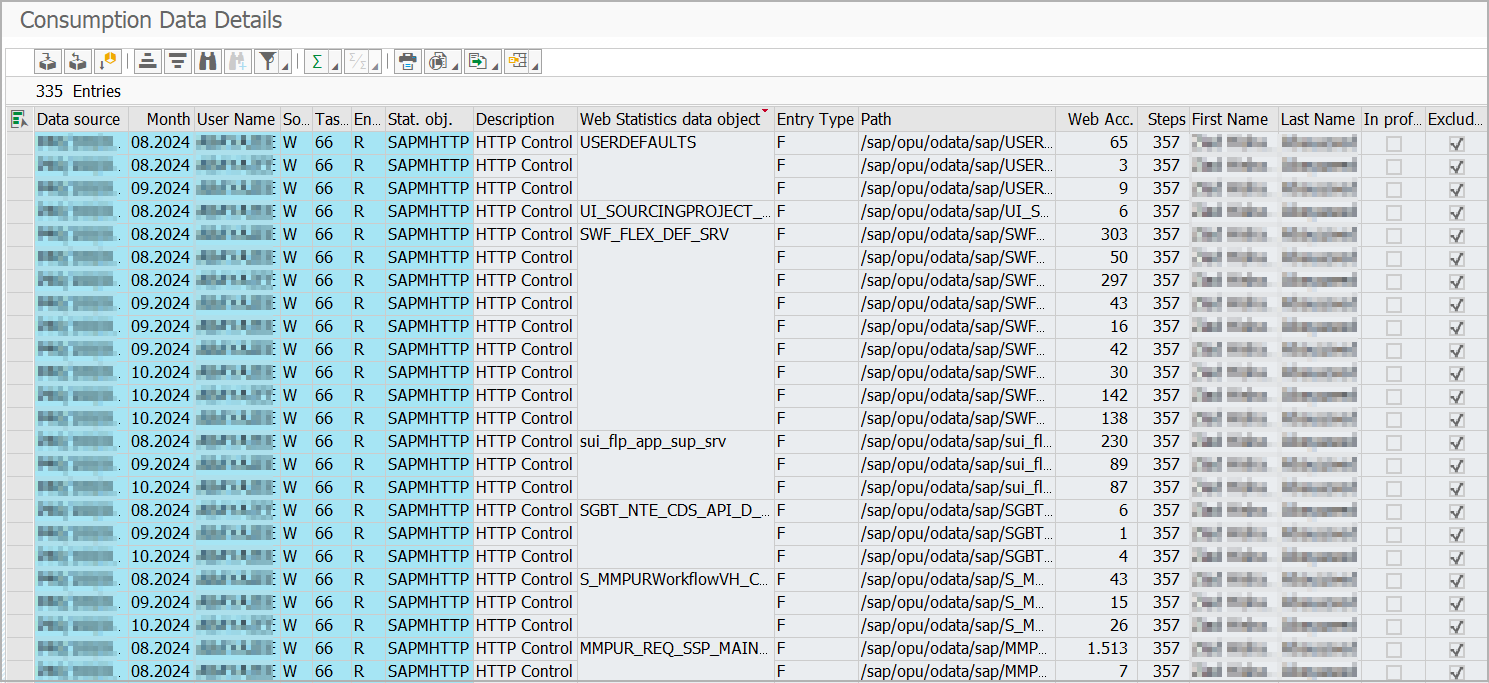Expand the Export dropdown arrow
The width and height of the screenshot is (1489, 683).
tap(496, 66)
